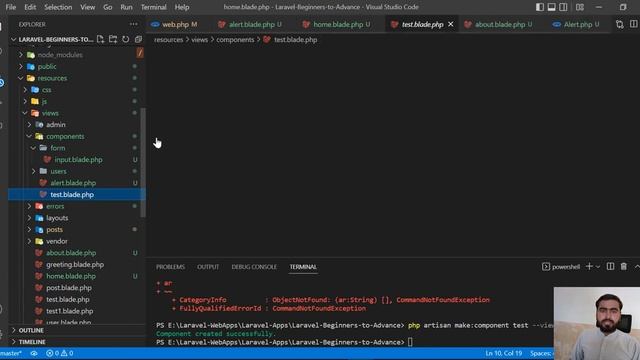Open Terminal menu
The height and width of the screenshot is (360, 640).
click(153, 7)
